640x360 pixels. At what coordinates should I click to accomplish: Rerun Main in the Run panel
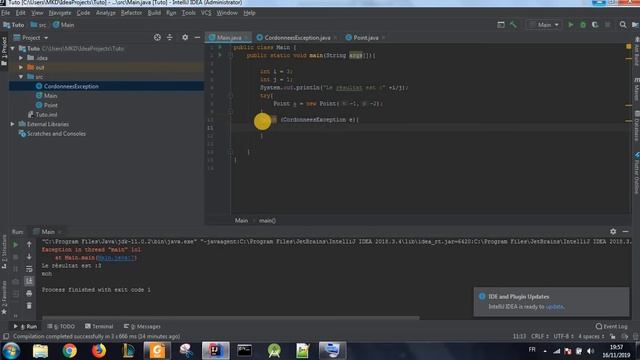16,244
